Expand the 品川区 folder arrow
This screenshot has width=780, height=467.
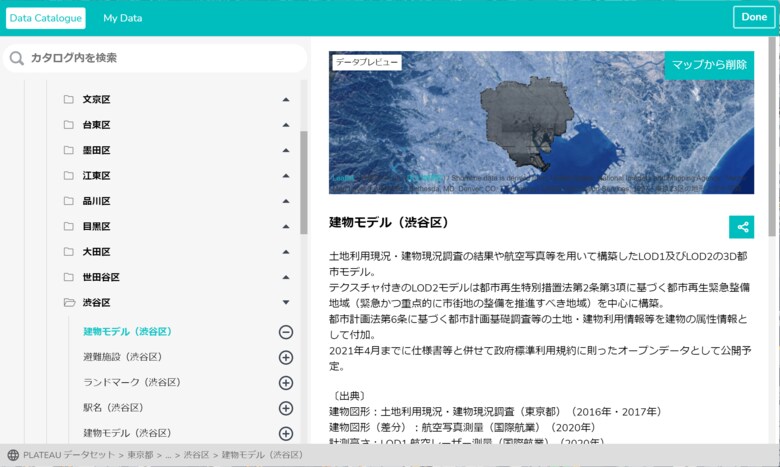(286, 201)
